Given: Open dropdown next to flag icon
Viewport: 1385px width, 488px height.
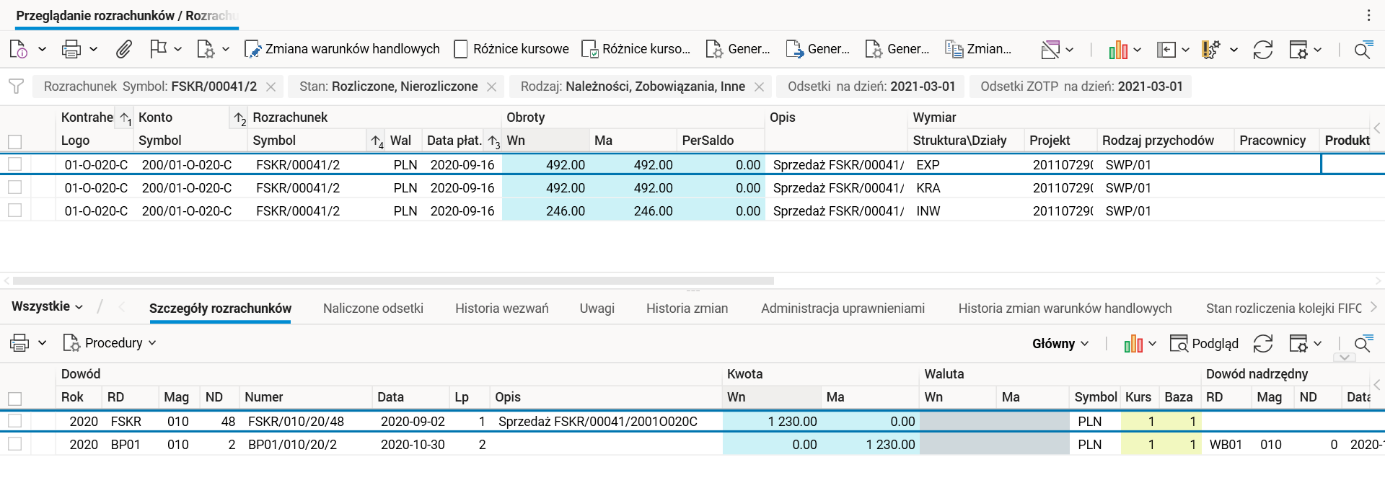Looking at the screenshot, I should tap(178, 49).
